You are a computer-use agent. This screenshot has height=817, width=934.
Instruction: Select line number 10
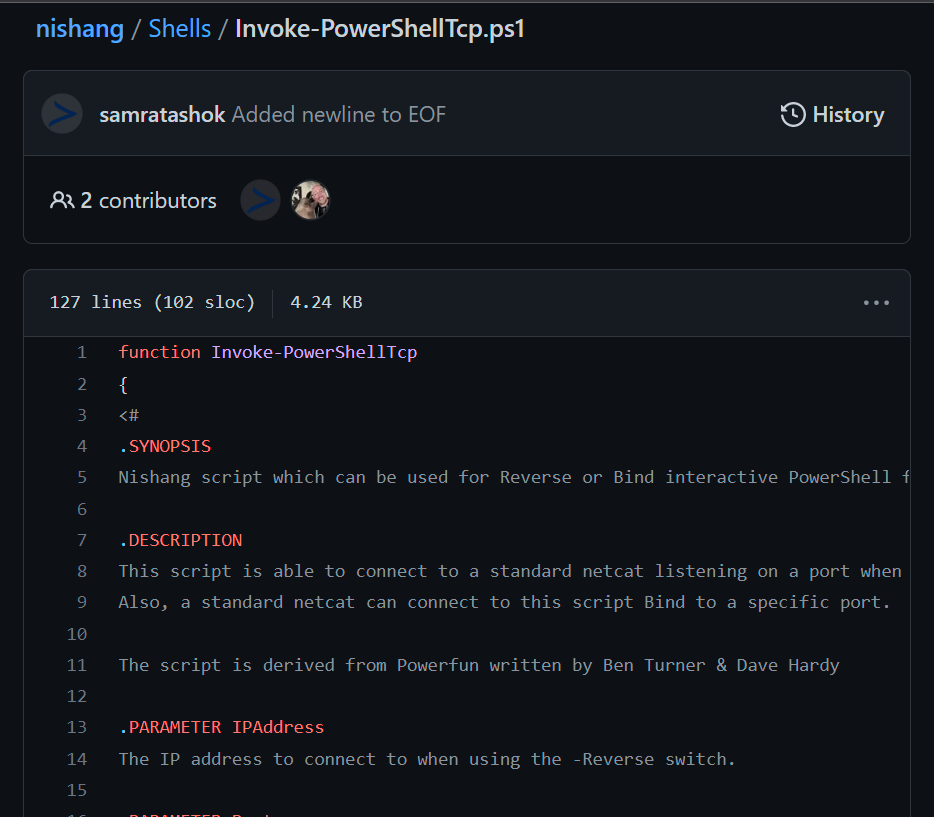point(77,634)
